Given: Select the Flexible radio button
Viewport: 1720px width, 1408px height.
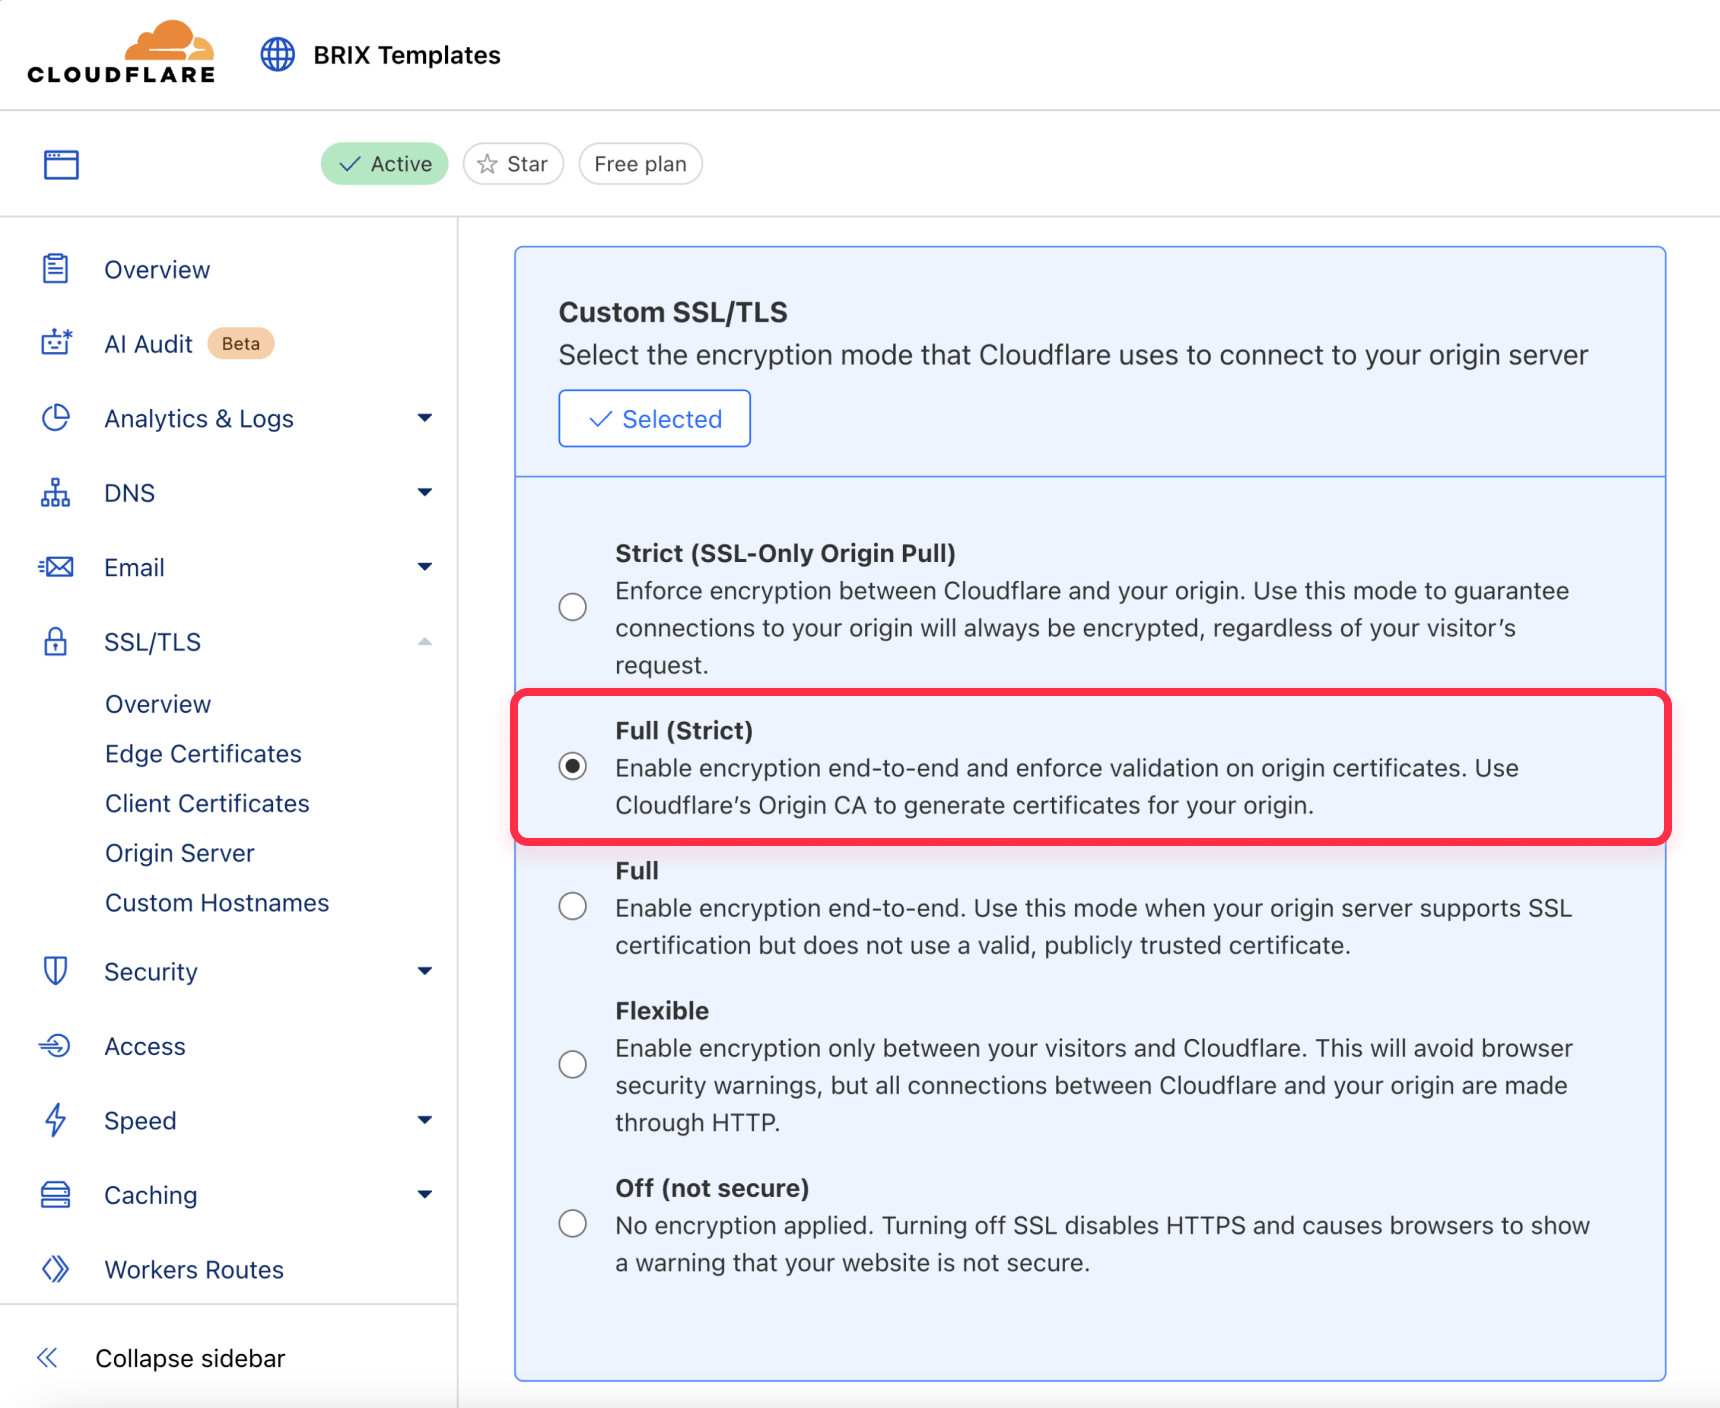Looking at the screenshot, I should [573, 1064].
